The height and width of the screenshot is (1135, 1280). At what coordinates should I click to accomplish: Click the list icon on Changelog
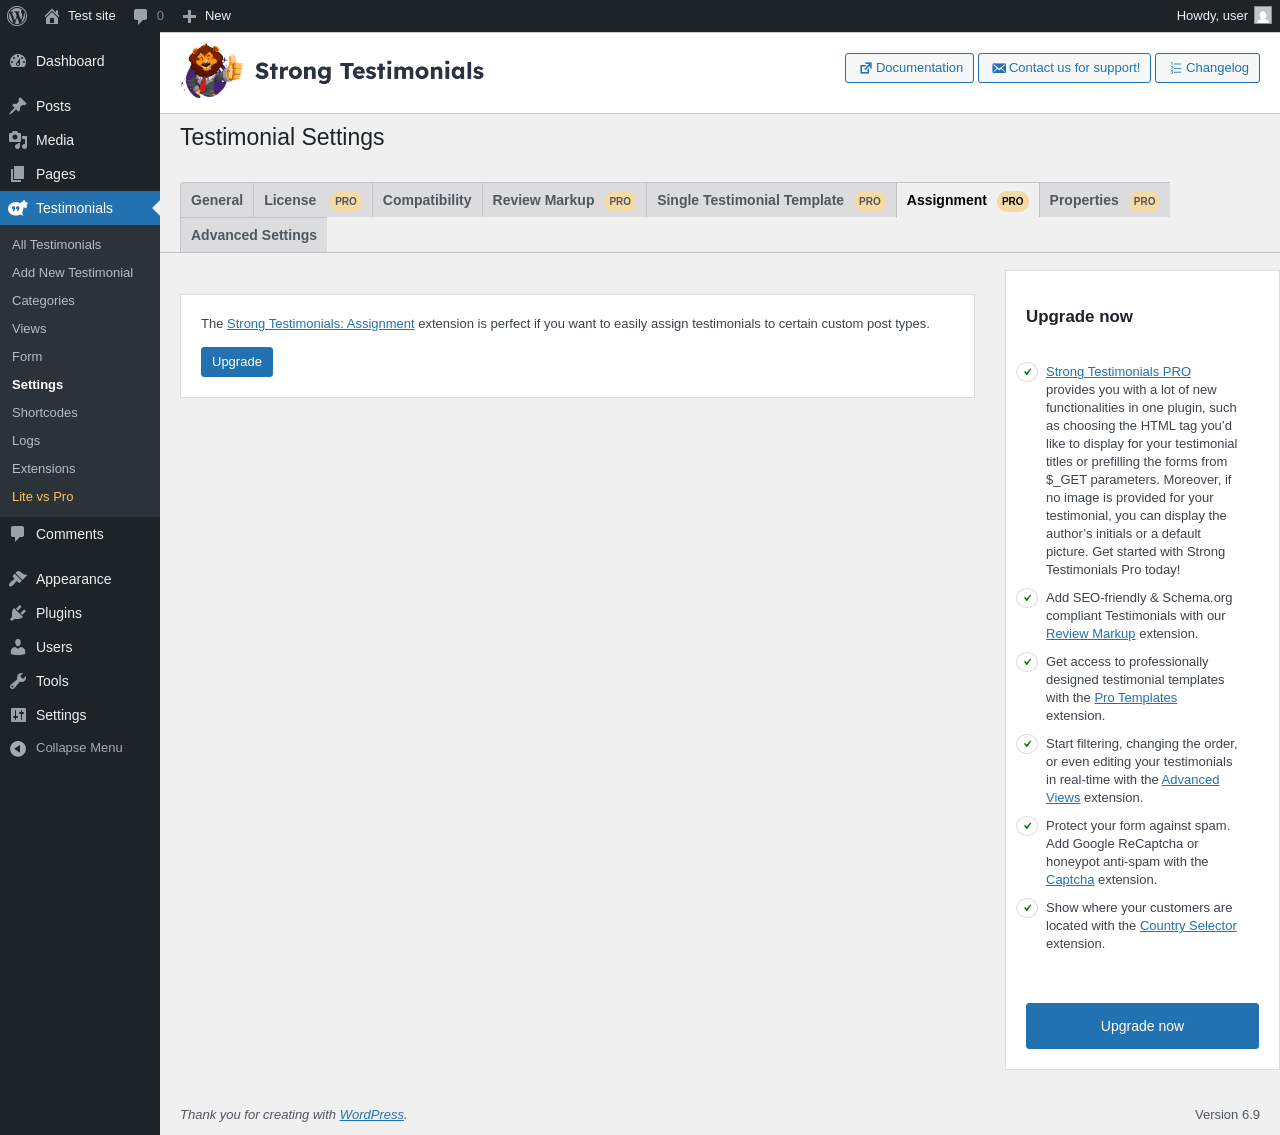1176,68
